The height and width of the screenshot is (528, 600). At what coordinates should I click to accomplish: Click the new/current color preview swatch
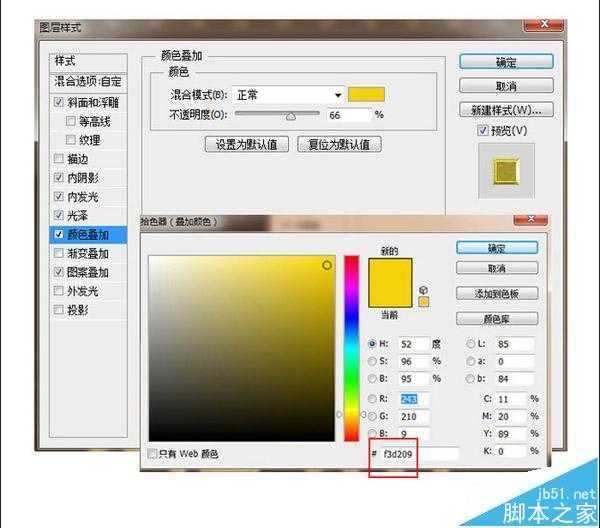click(x=390, y=283)
